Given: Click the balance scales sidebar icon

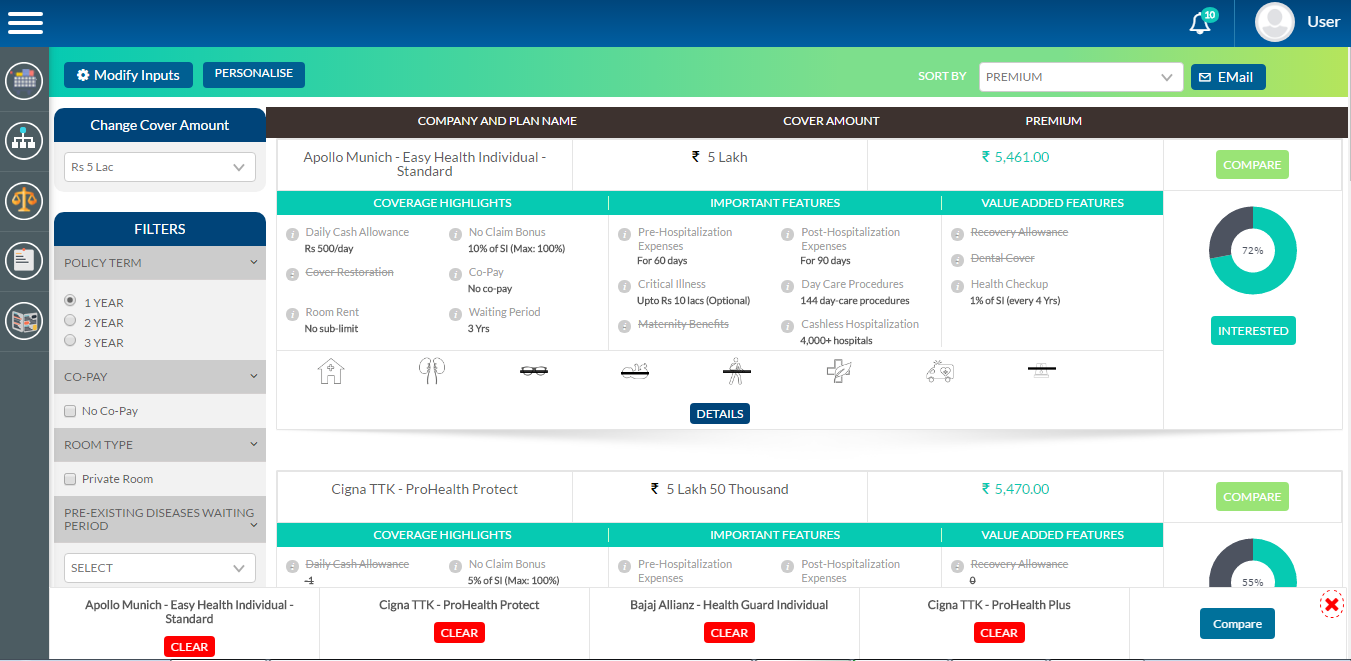Looking at the screenshot, I should coord(24,200).
